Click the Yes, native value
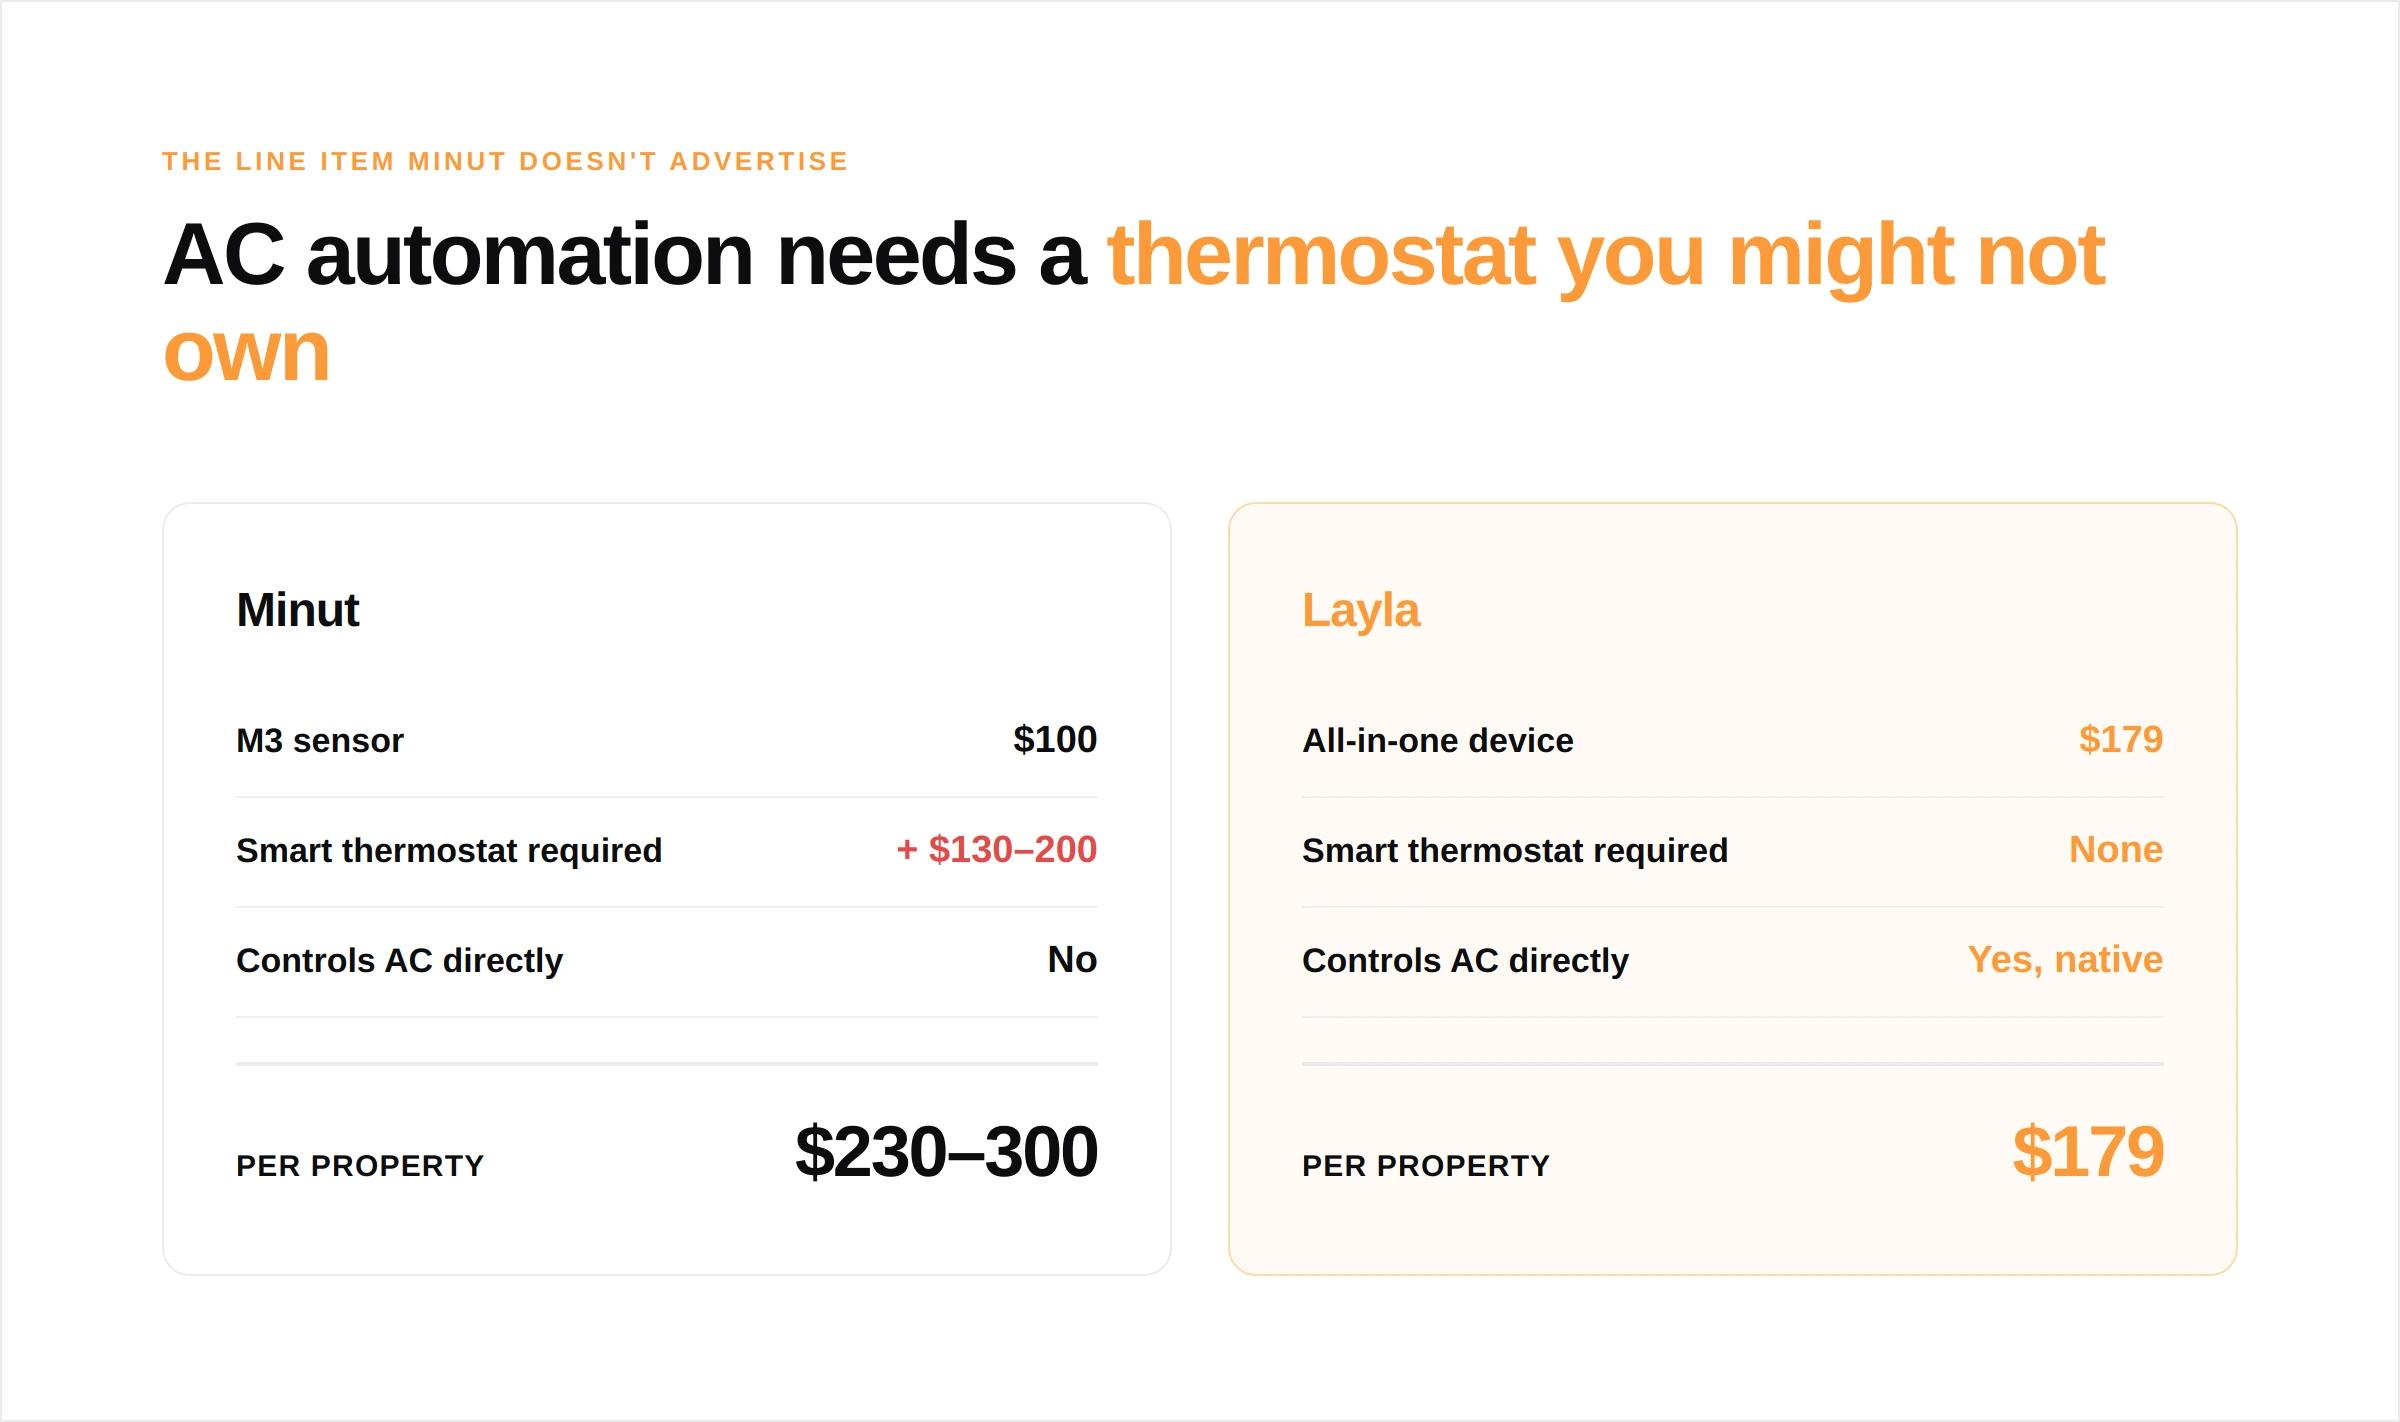The image size is (2400, 1422). [x=2065, y=960]
